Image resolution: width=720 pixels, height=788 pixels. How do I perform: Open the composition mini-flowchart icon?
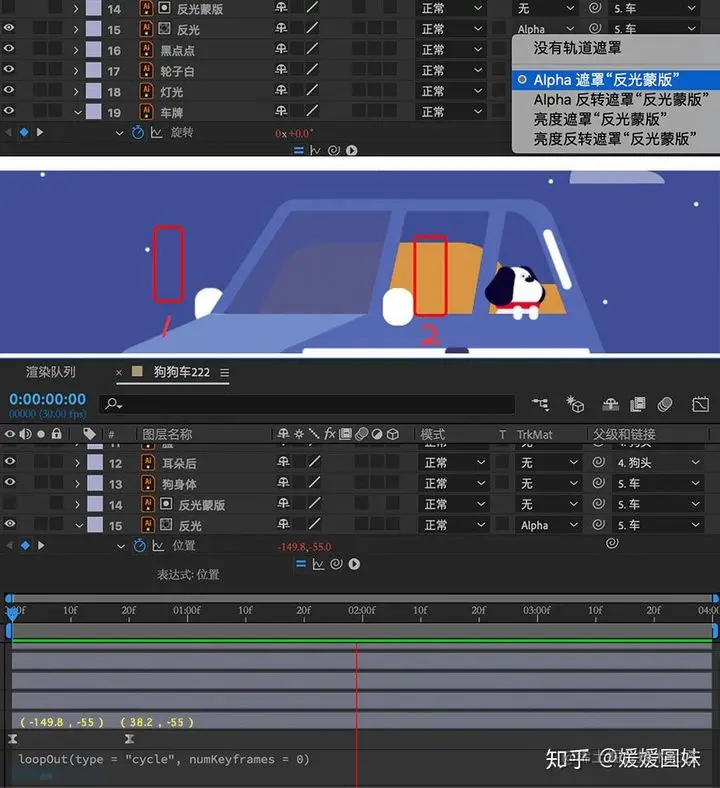click(541, 404)
